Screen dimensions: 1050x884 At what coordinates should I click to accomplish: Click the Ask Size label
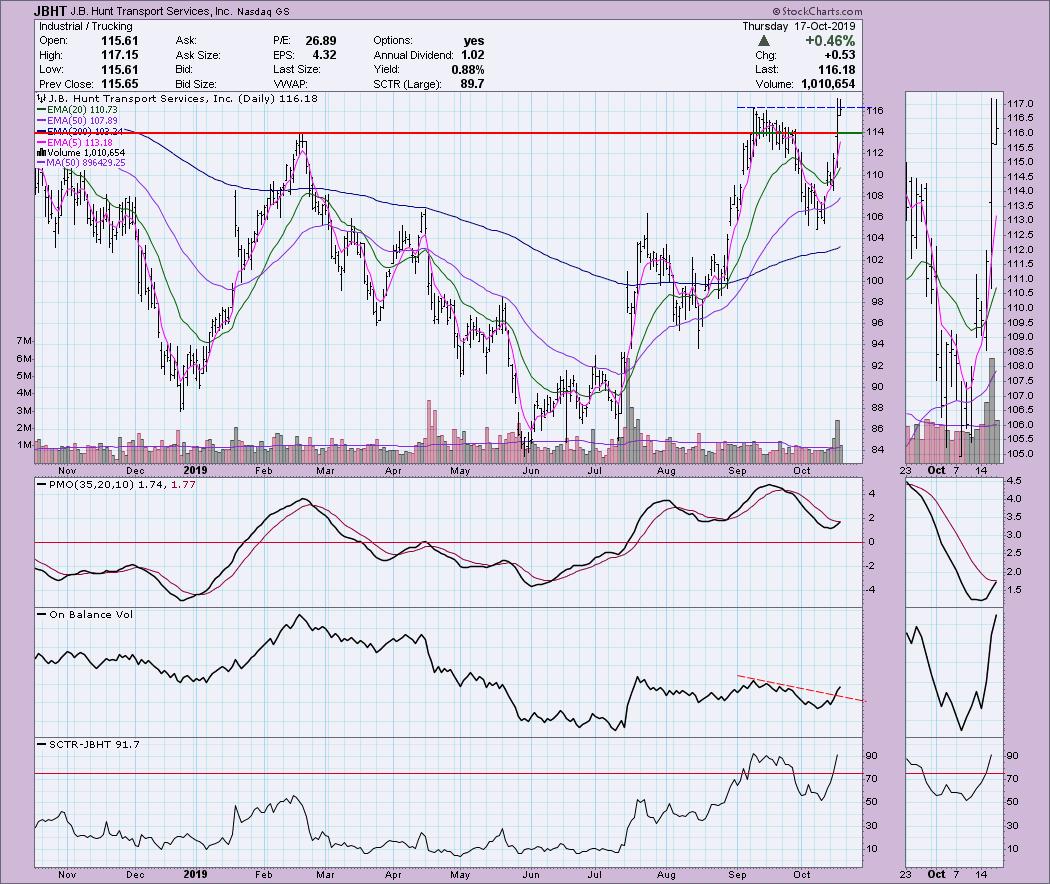pyautogui.click(x=198, y=55)
